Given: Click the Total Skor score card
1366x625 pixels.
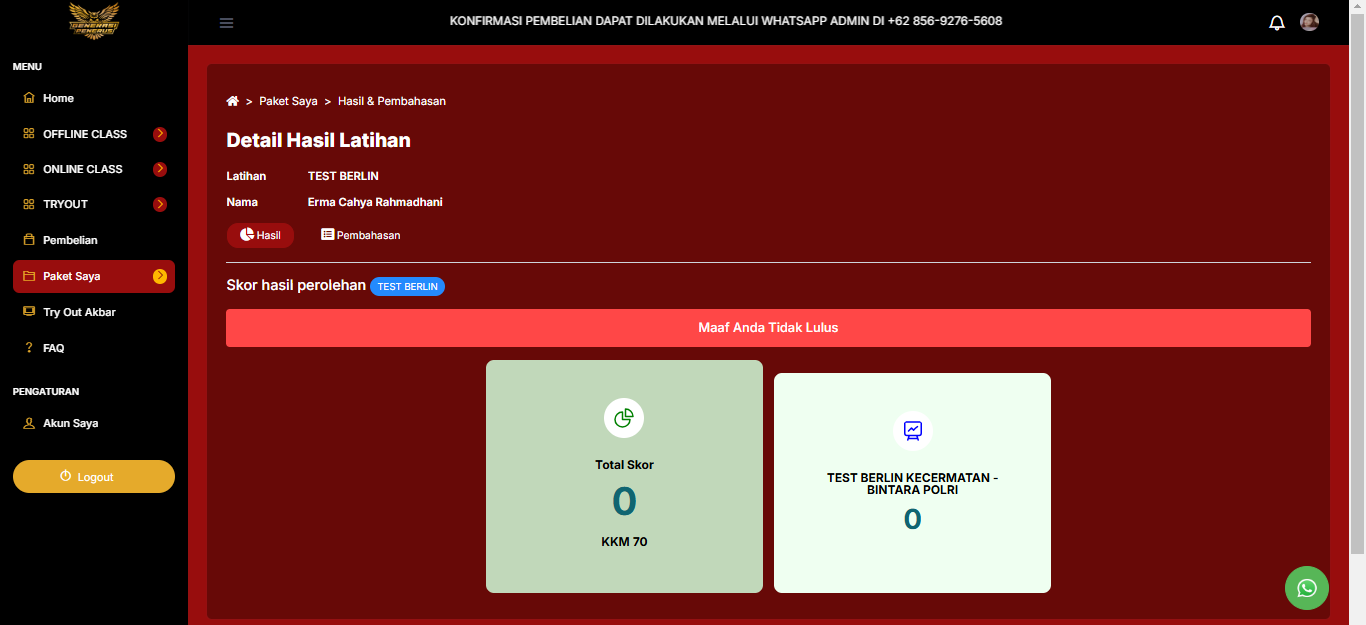Looking at the screenshot, I should click(624, 476).
